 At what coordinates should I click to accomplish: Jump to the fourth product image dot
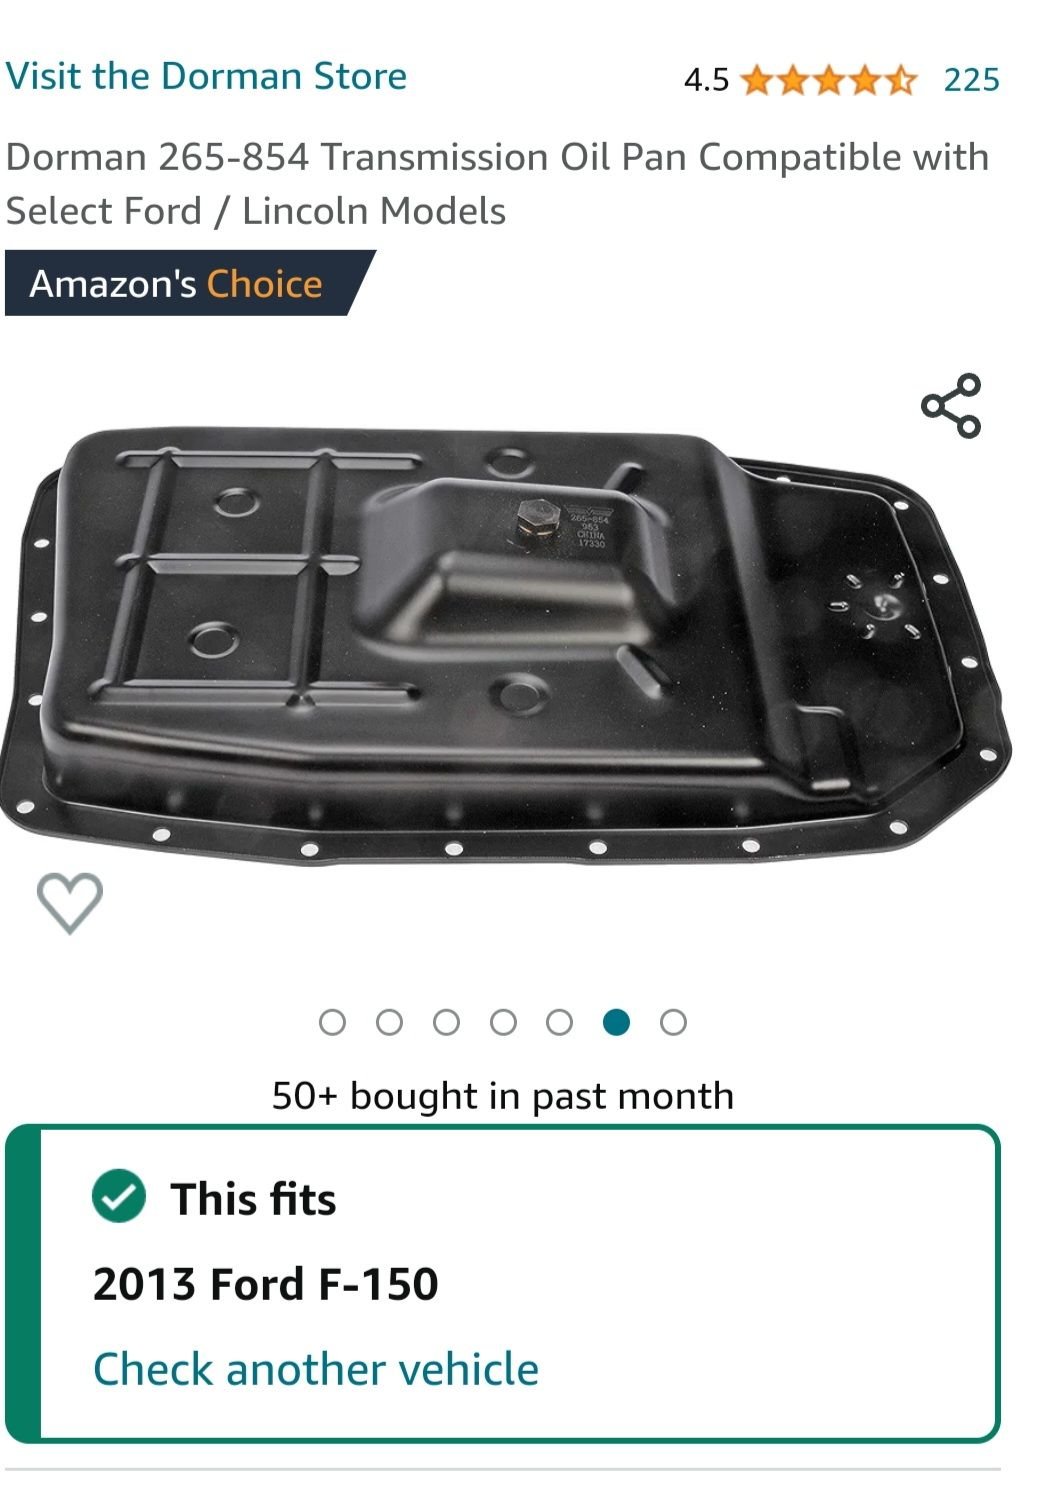point(503,1022)
